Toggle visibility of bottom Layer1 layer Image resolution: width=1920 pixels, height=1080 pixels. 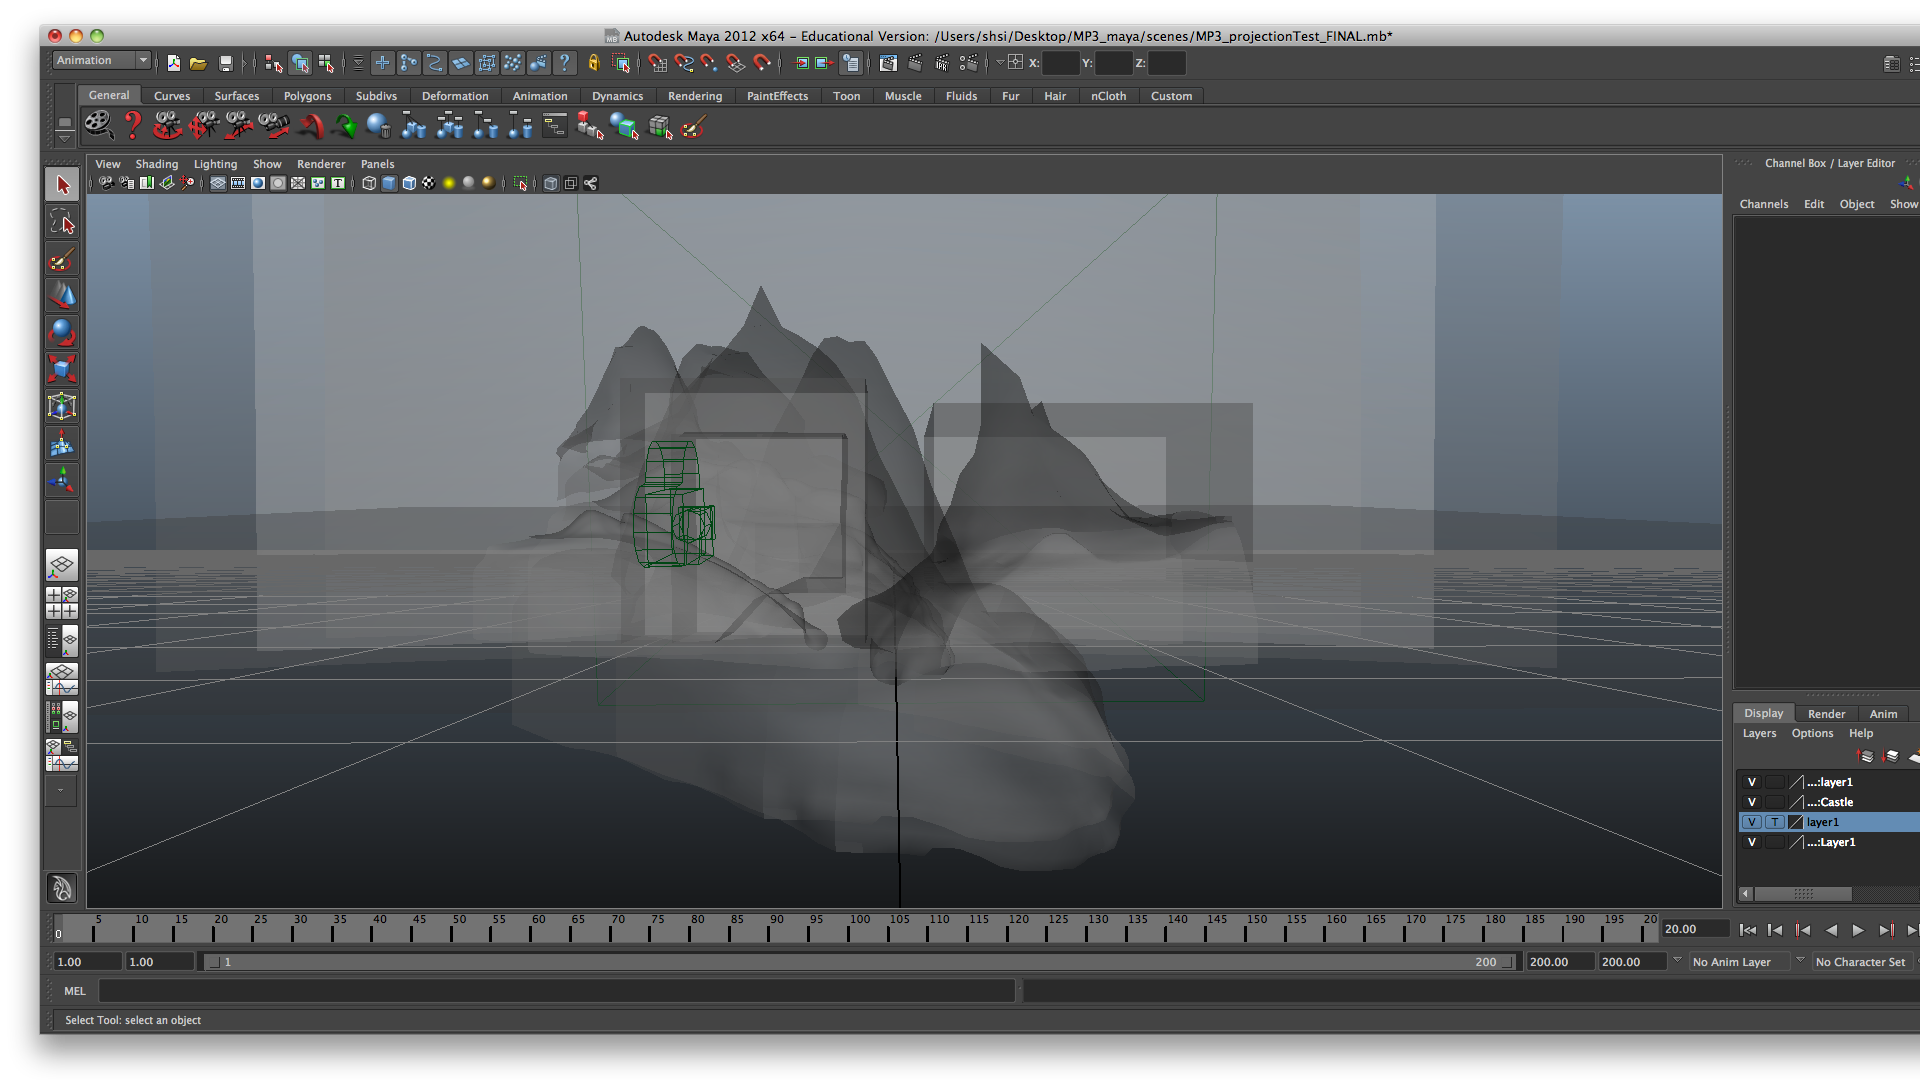[x=1751, y=842]
